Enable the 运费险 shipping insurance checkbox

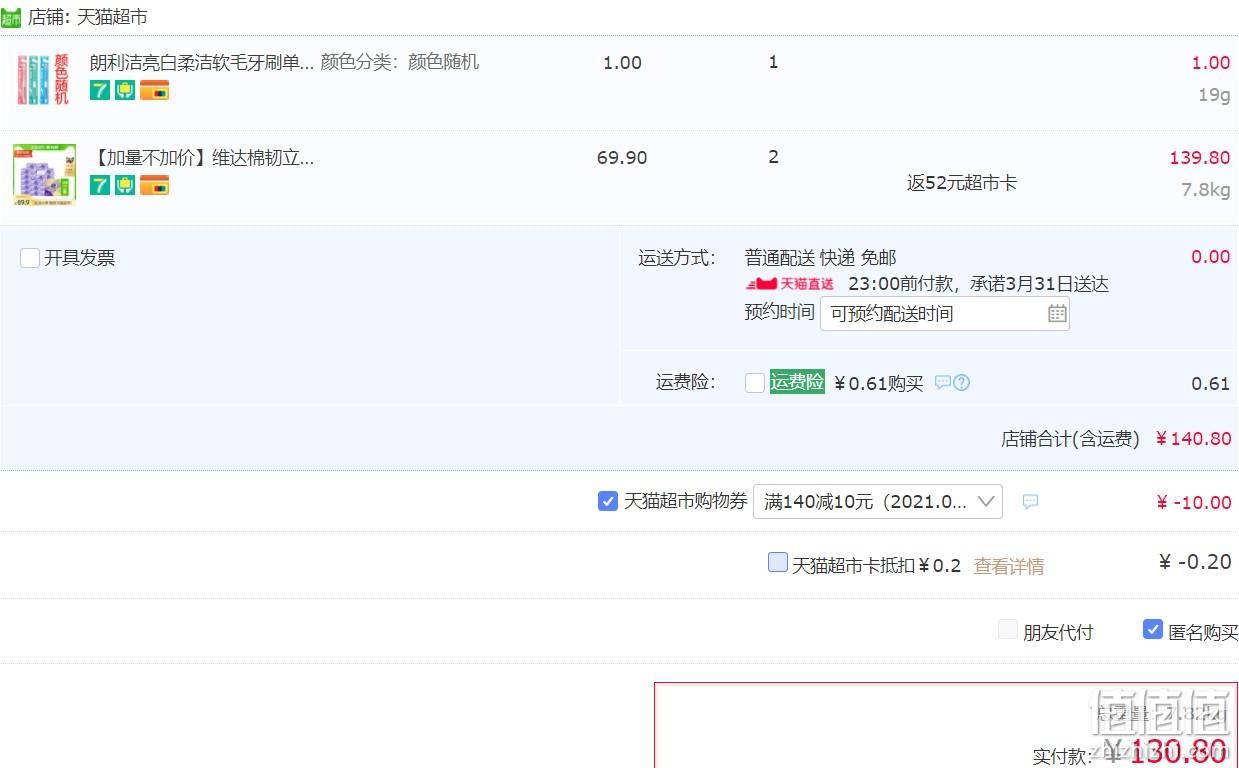pyautogui.click(x=755, y=383)
